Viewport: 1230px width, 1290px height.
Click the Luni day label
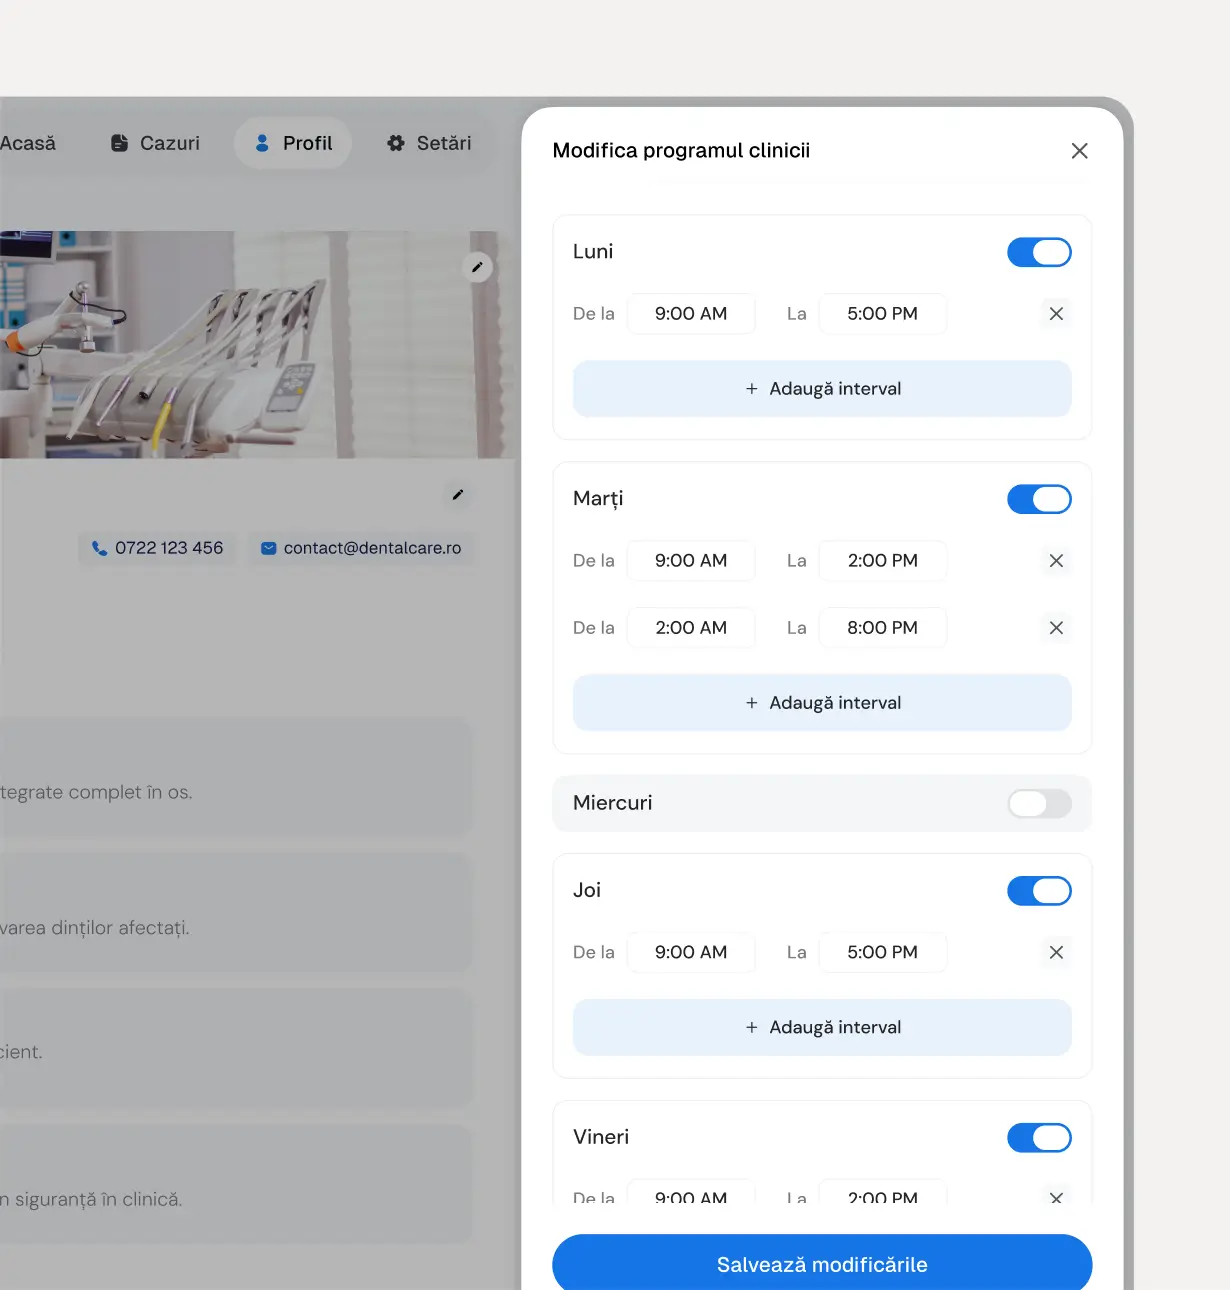pos(593,252)
